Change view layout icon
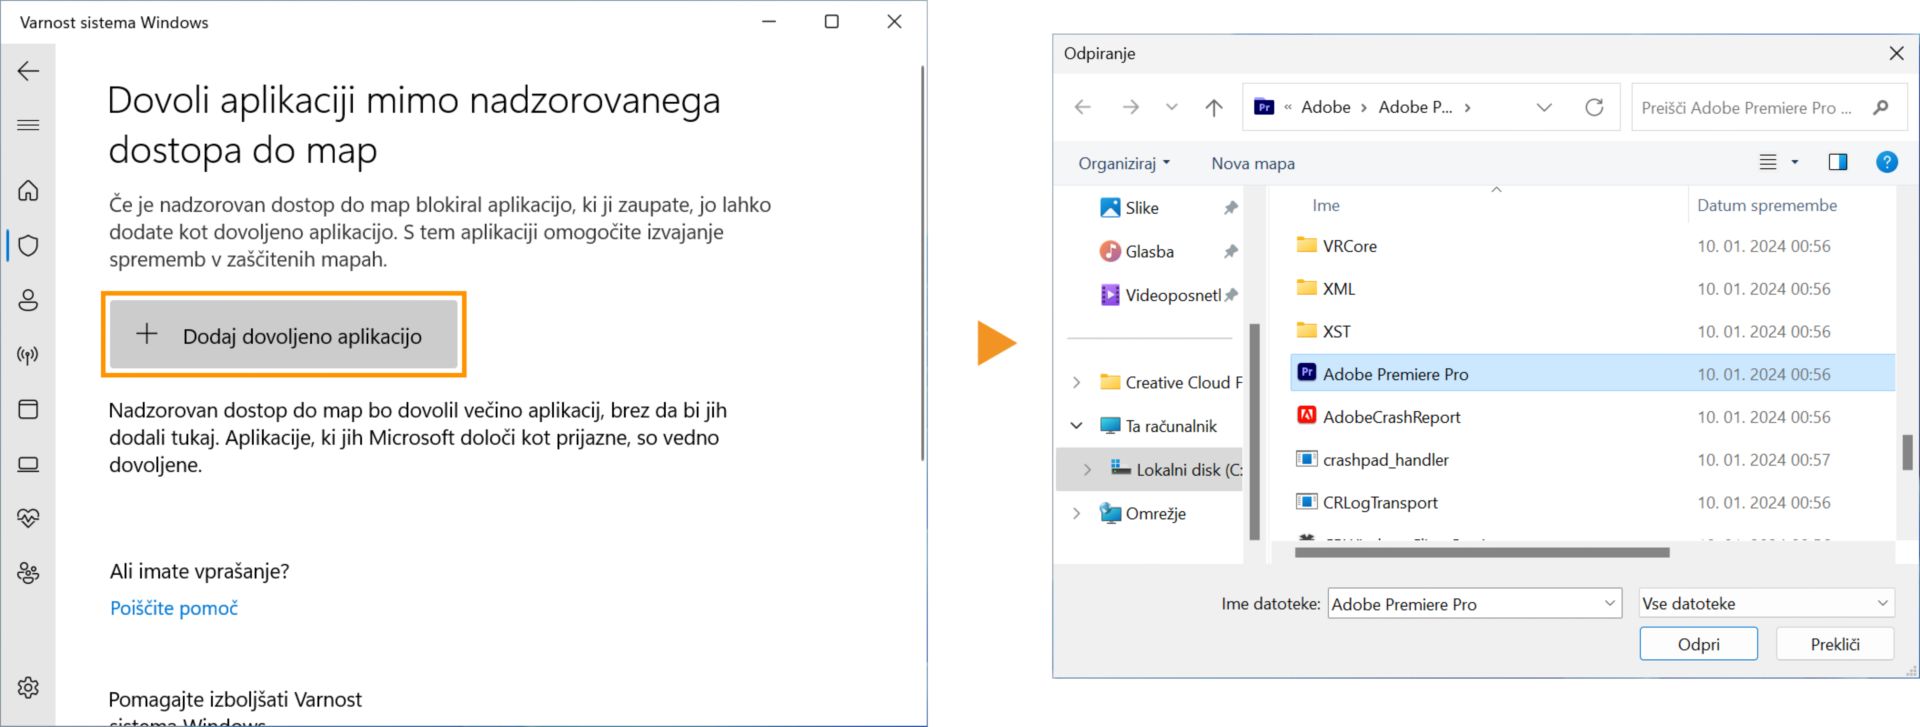This screenshot has height=727, width=1920. pos(1768,162)
